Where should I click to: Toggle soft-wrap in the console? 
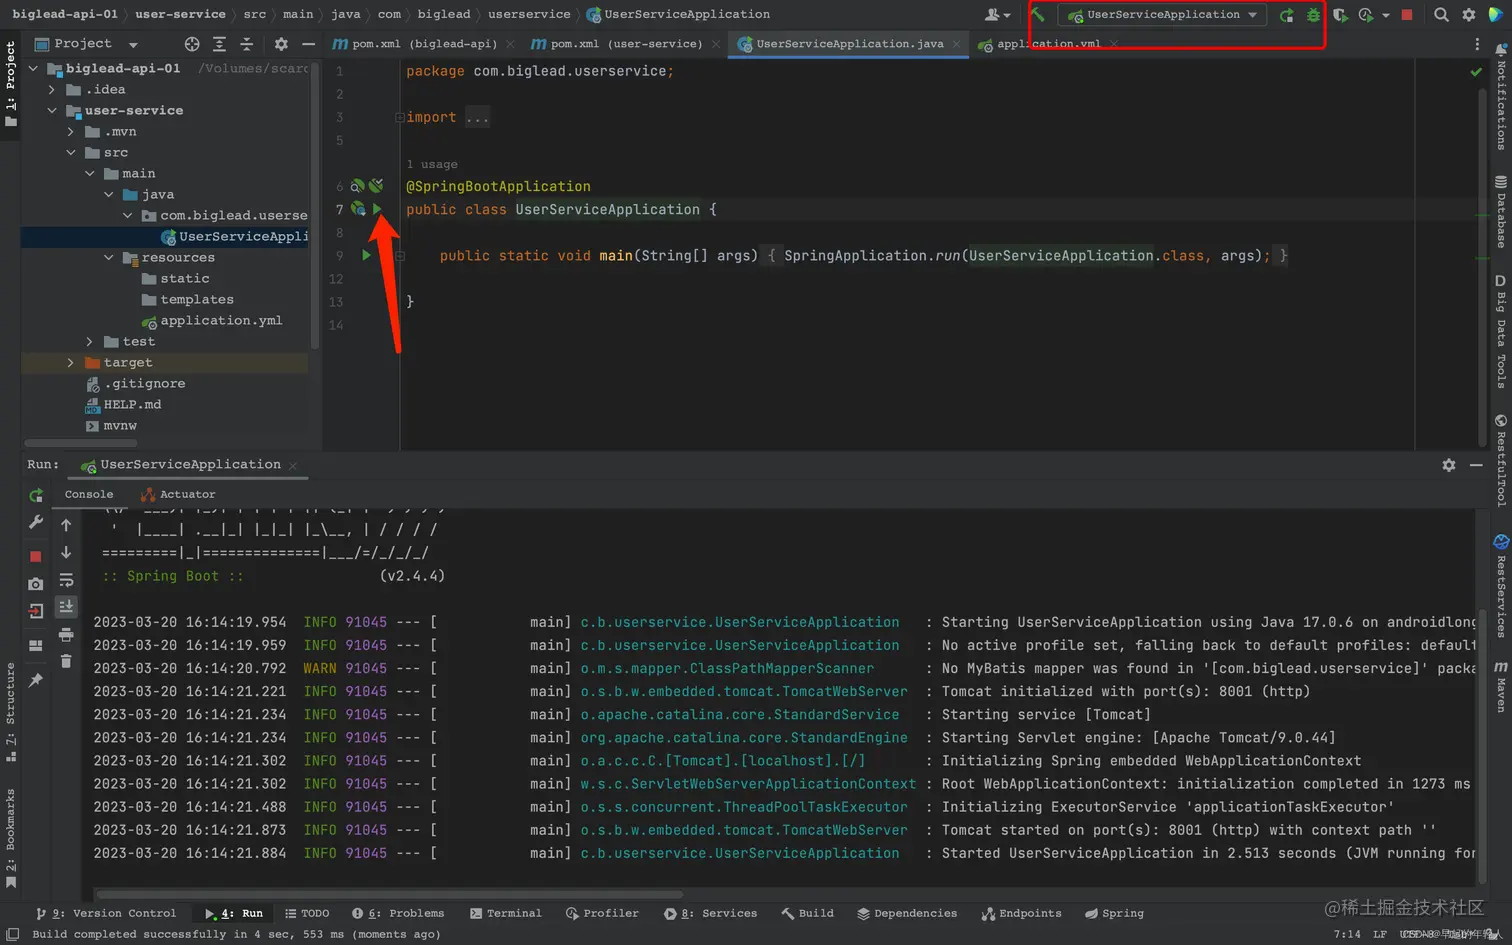[66, 580]
